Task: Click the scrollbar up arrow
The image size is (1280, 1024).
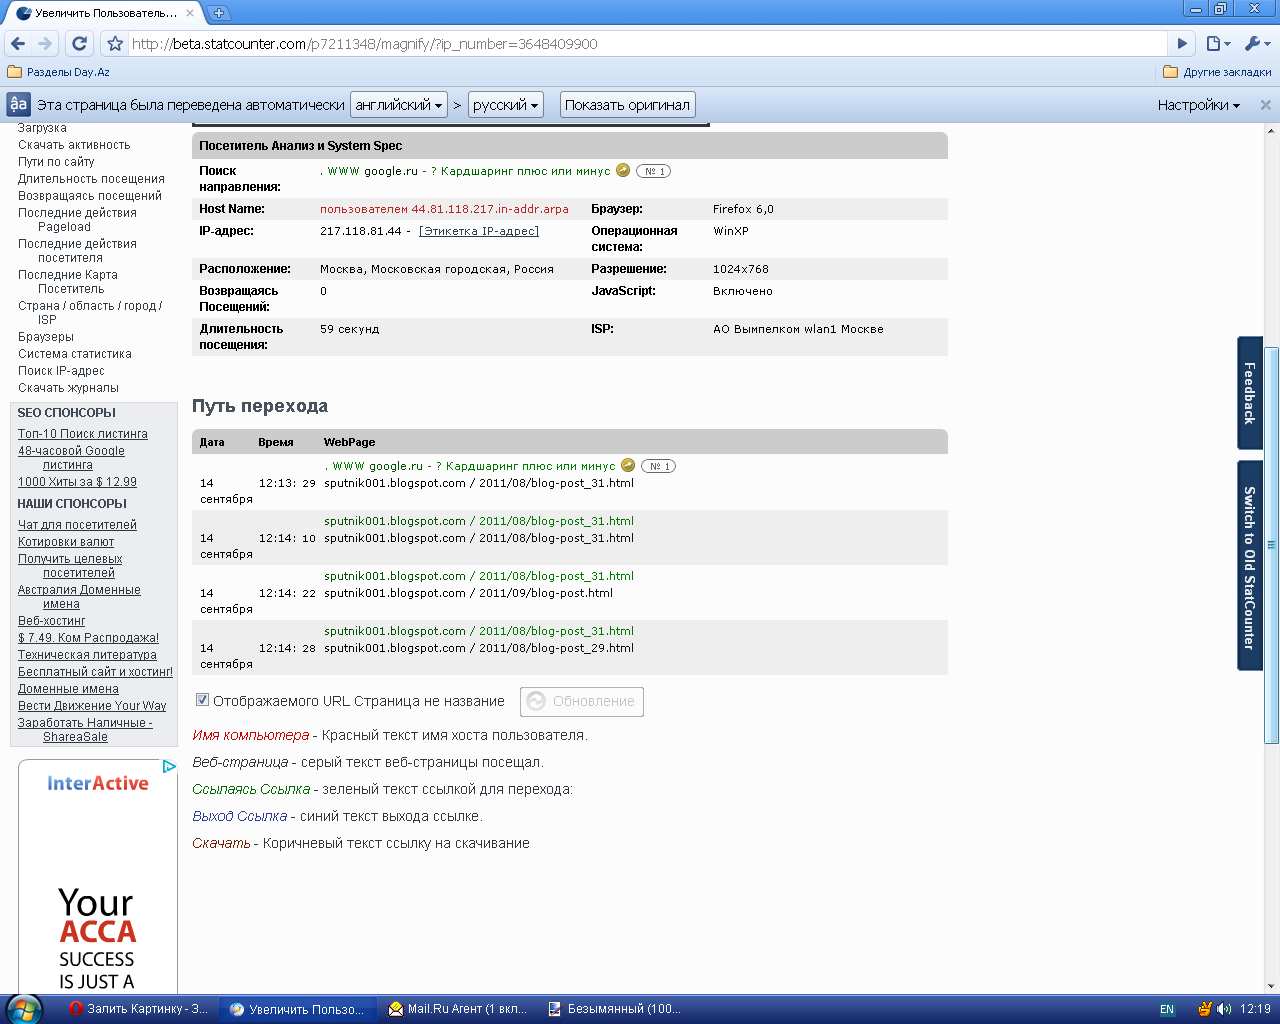Action: (x=1272, y=131)
